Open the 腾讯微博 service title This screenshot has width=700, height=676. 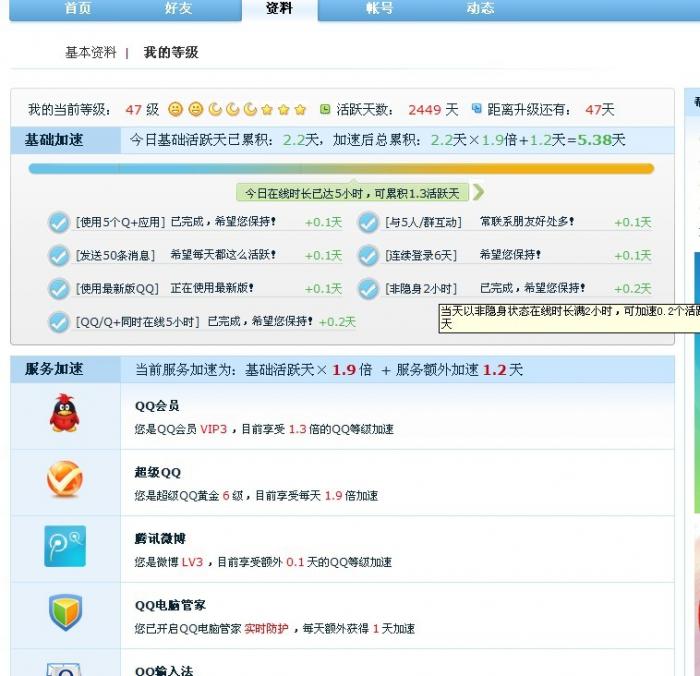(160, 539)
